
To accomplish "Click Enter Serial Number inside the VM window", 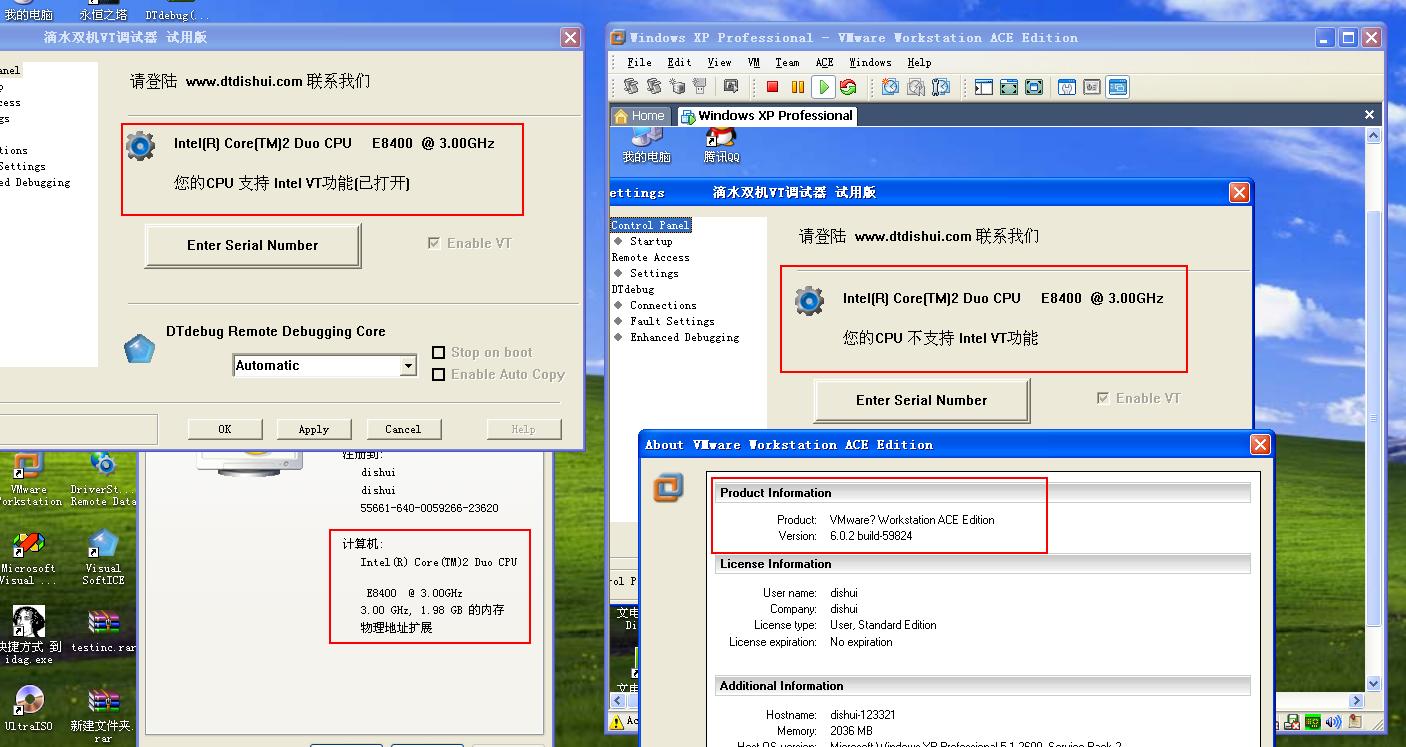I will (921, 400).
